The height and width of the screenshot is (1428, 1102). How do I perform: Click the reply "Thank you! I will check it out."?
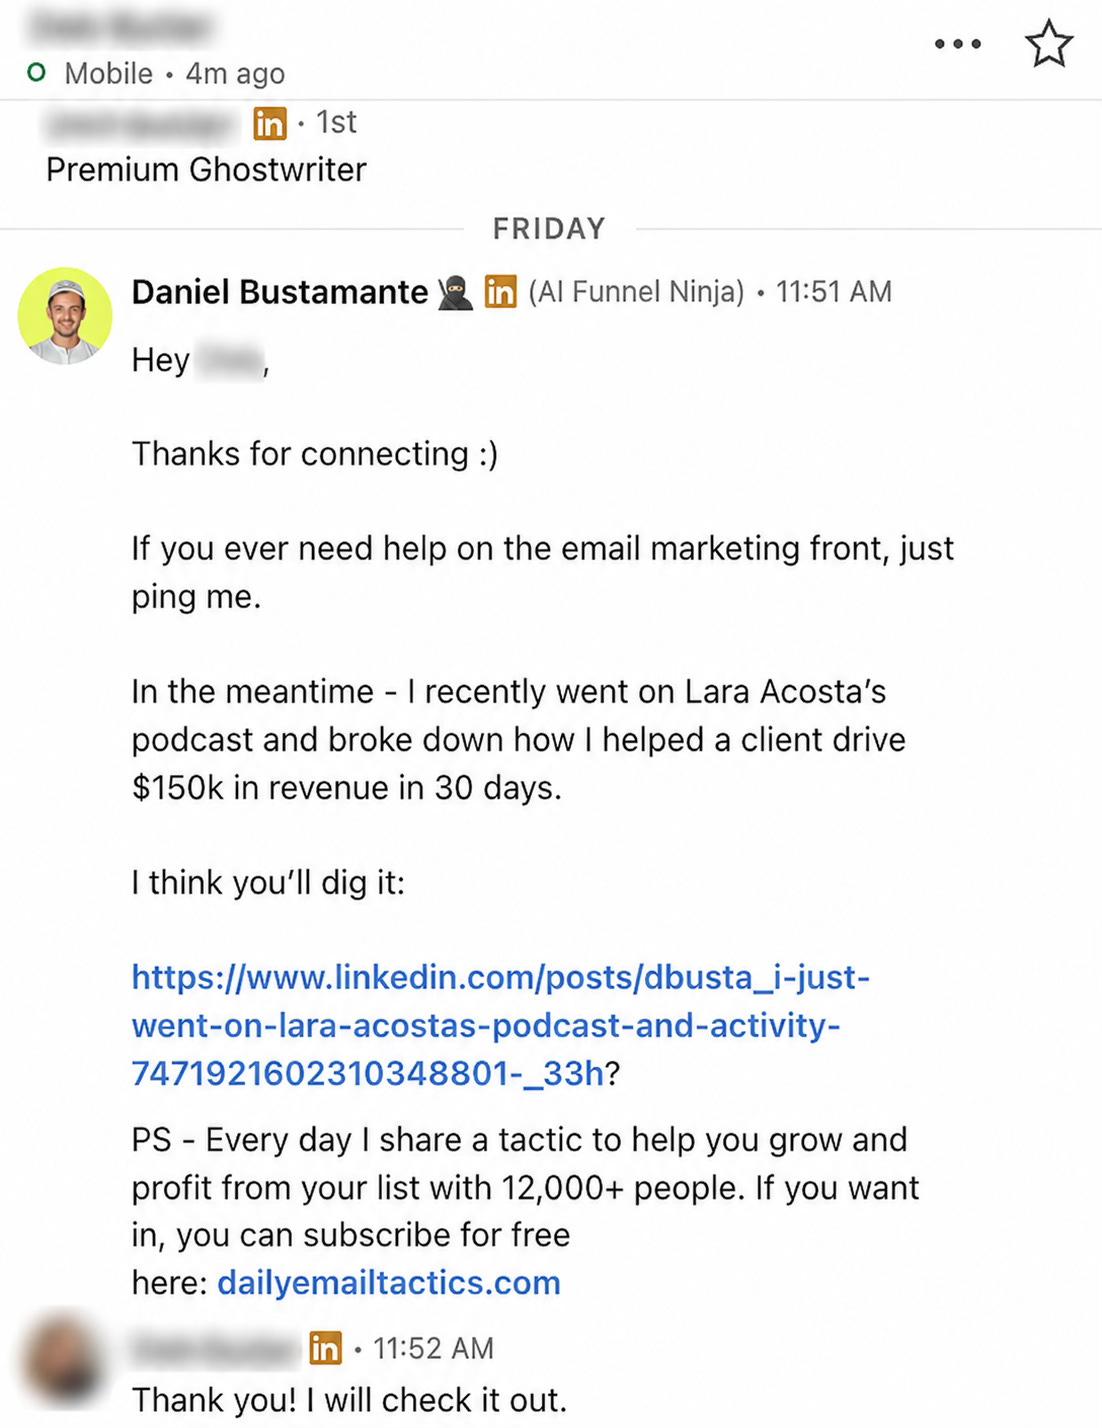tap(349, 1400)
